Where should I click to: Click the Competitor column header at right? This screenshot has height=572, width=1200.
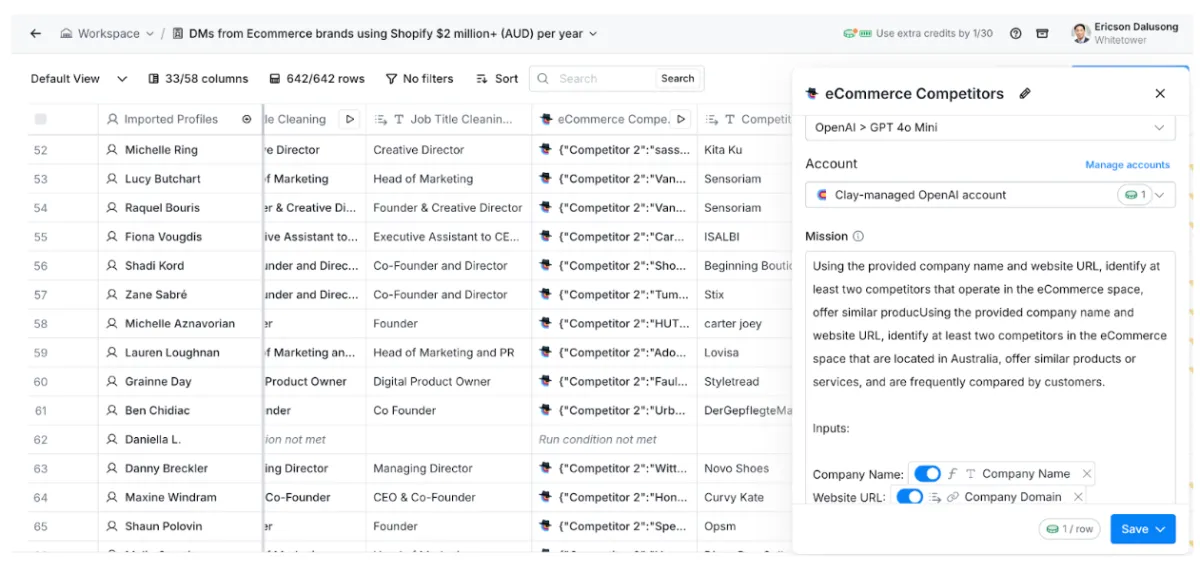[746, 119]
